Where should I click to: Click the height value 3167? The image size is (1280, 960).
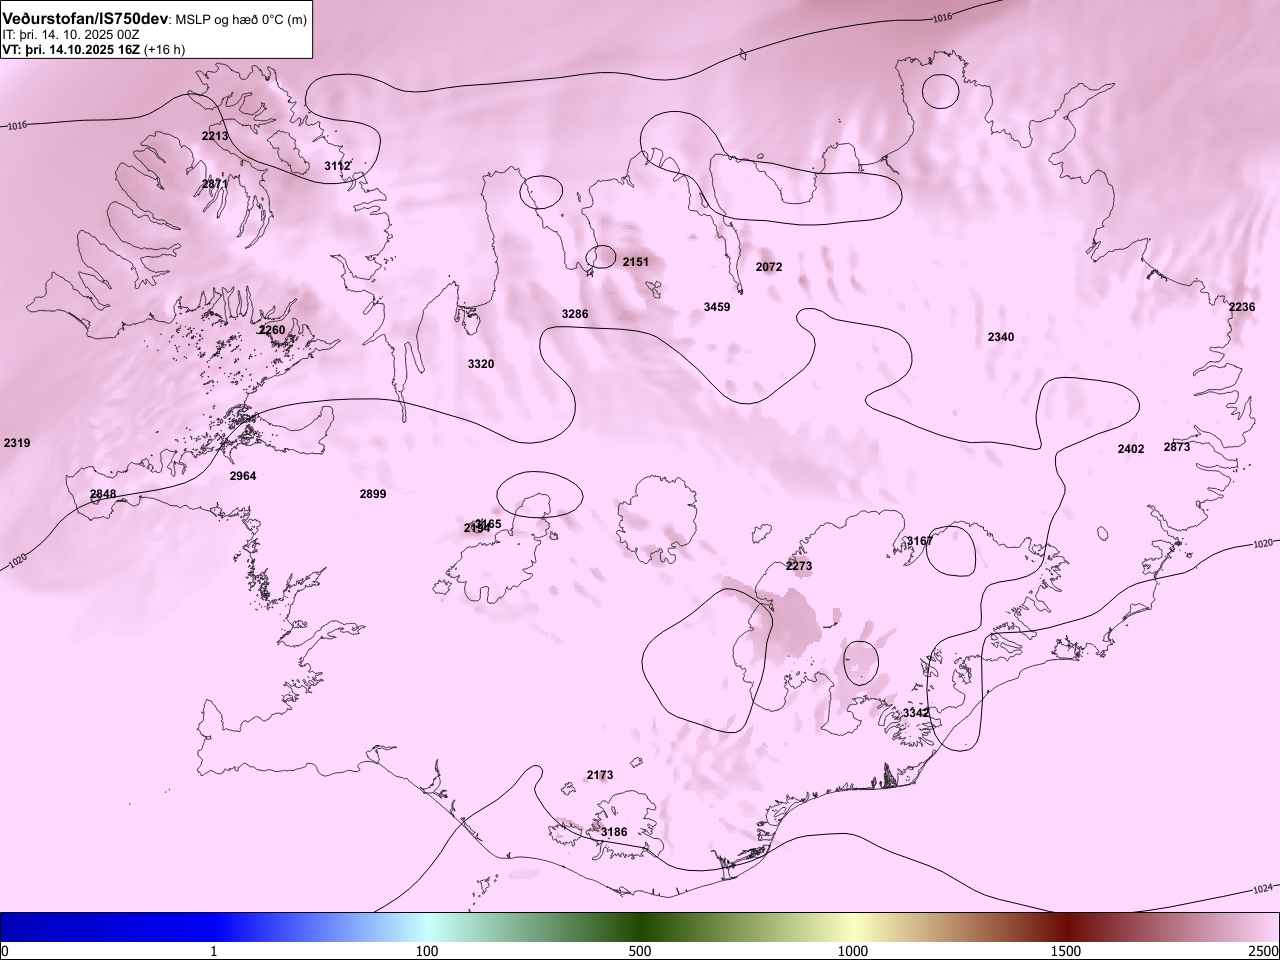(920, 541)
